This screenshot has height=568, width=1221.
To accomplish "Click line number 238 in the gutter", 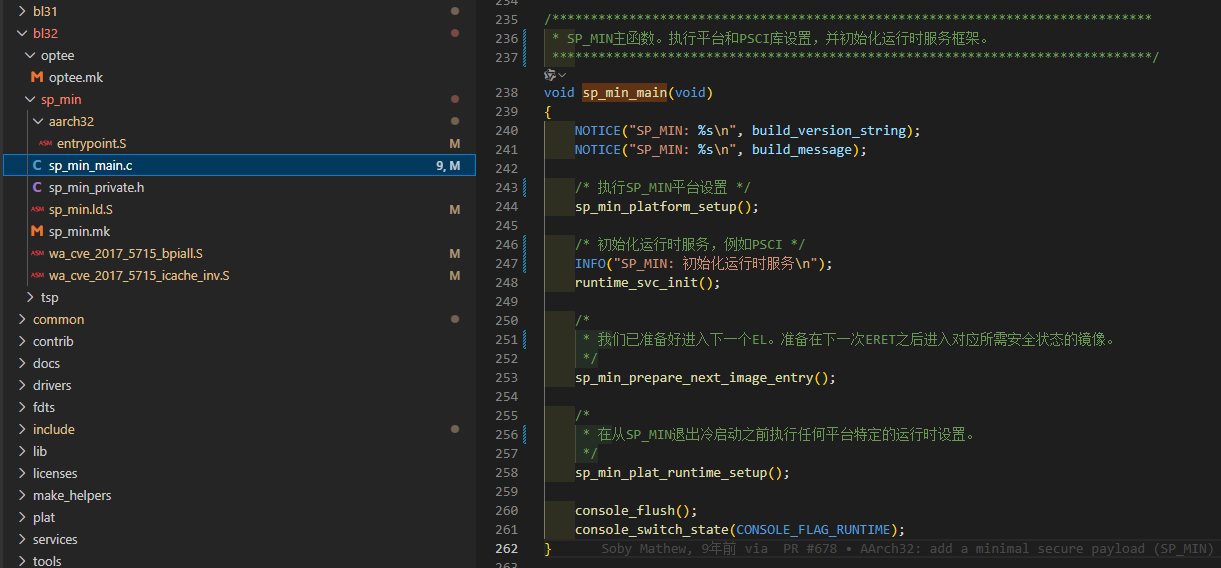I will (x=506, y=92).
